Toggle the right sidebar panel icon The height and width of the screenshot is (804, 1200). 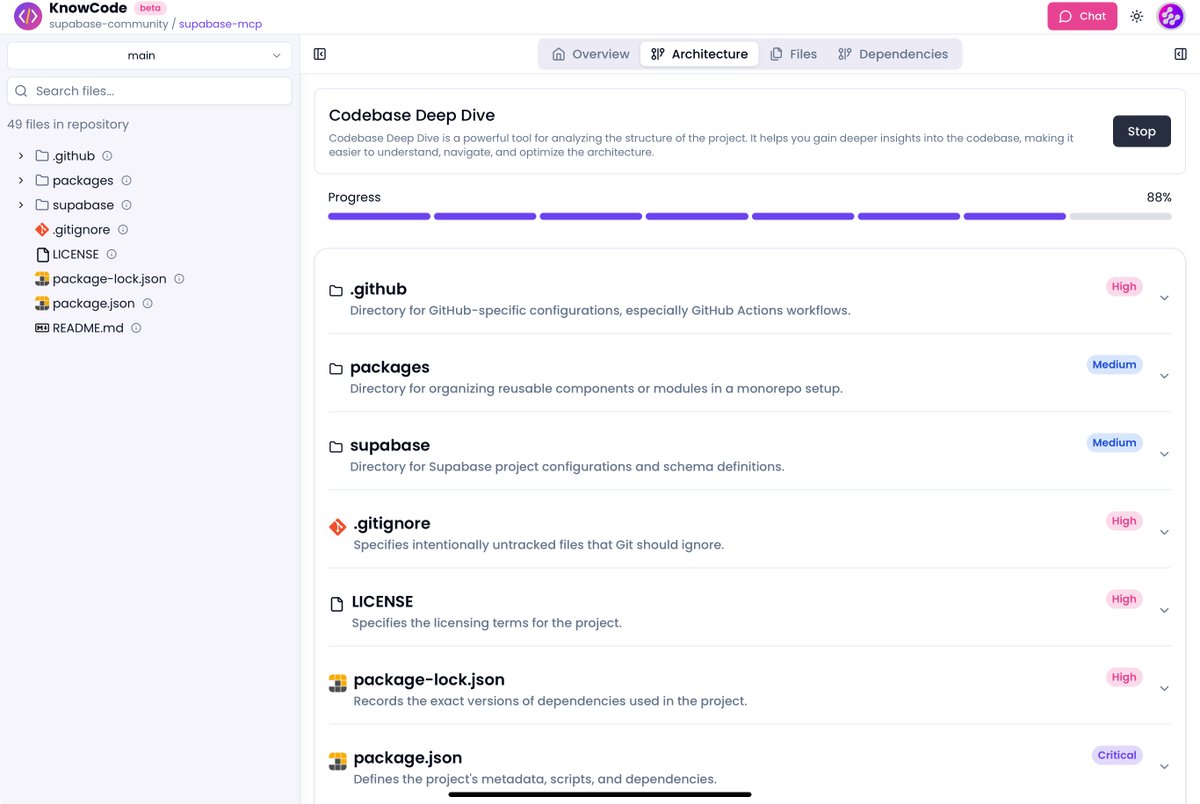[x=1180, y=54]
